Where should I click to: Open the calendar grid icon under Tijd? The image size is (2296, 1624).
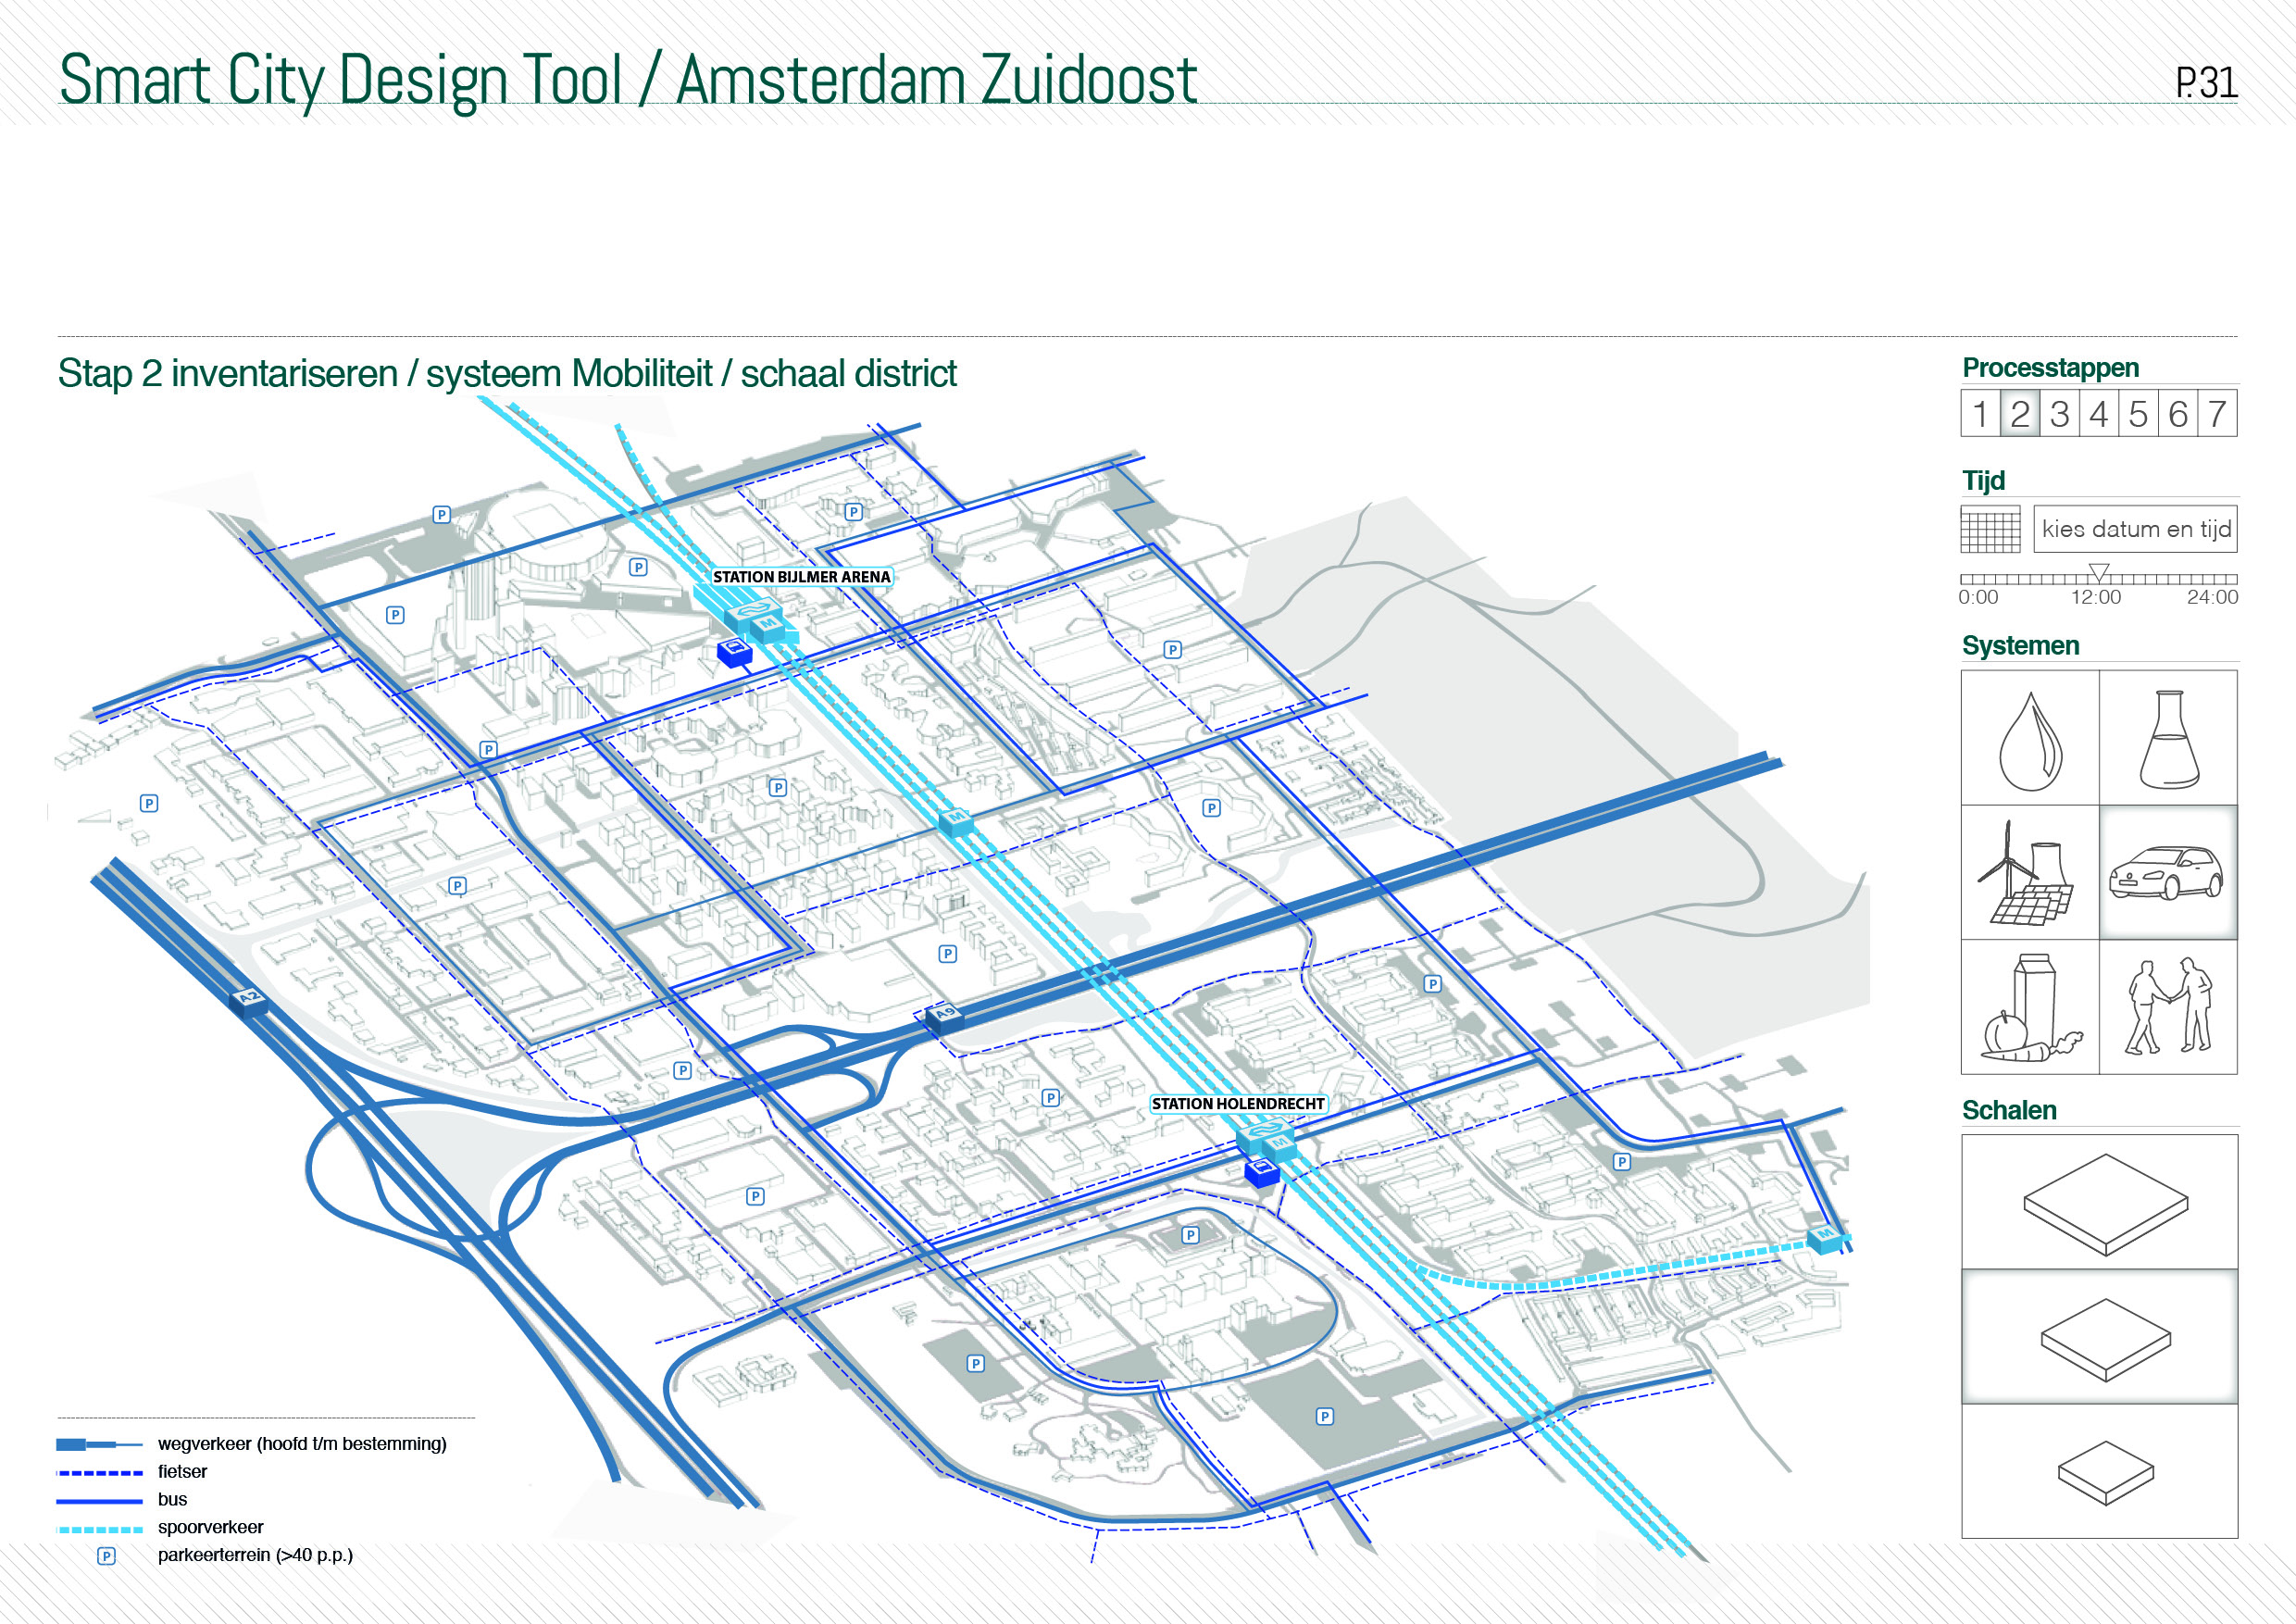(1990, 530)
